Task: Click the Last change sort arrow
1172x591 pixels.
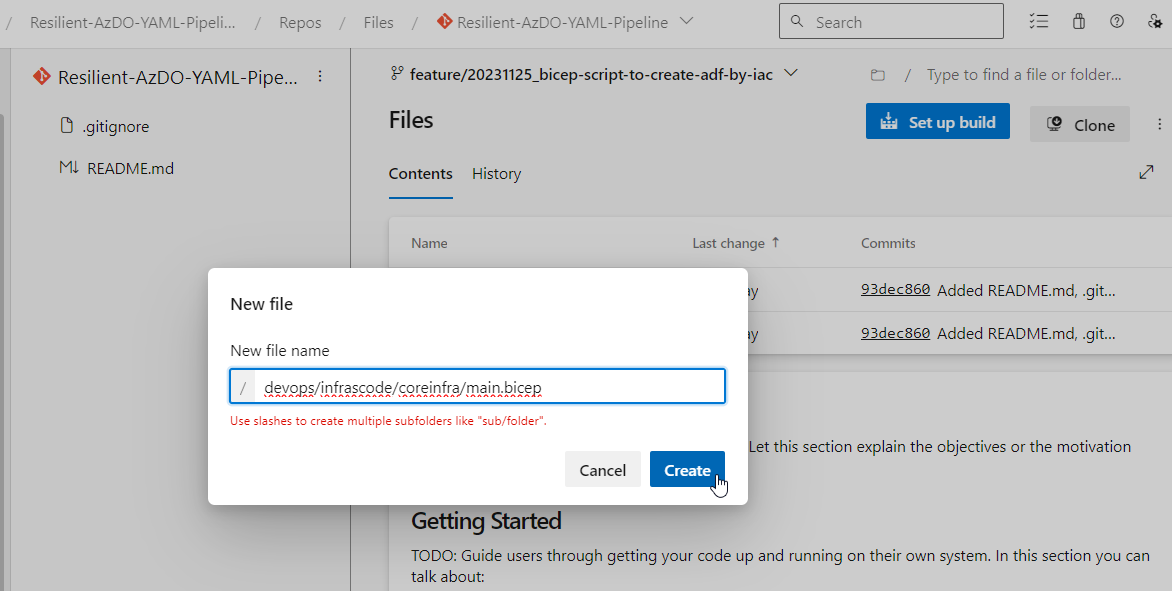Action: [775, 242]
